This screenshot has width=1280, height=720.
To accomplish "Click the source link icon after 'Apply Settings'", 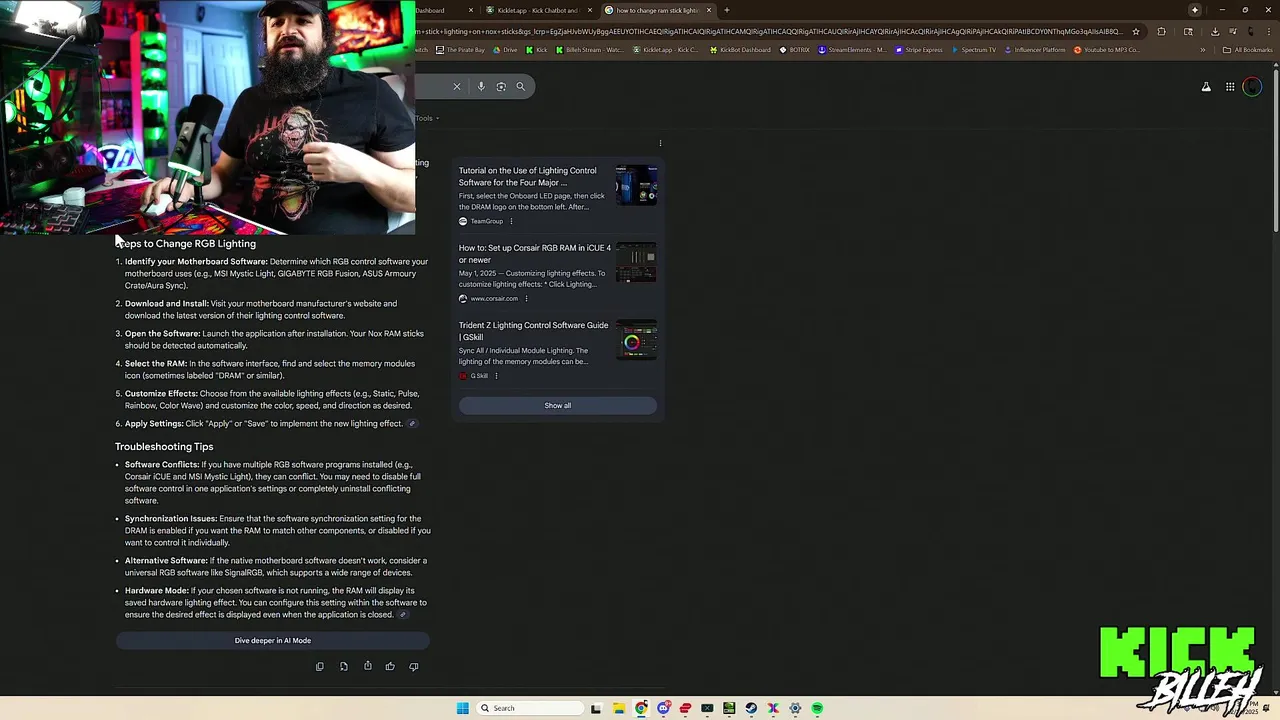I will [411, 424].
